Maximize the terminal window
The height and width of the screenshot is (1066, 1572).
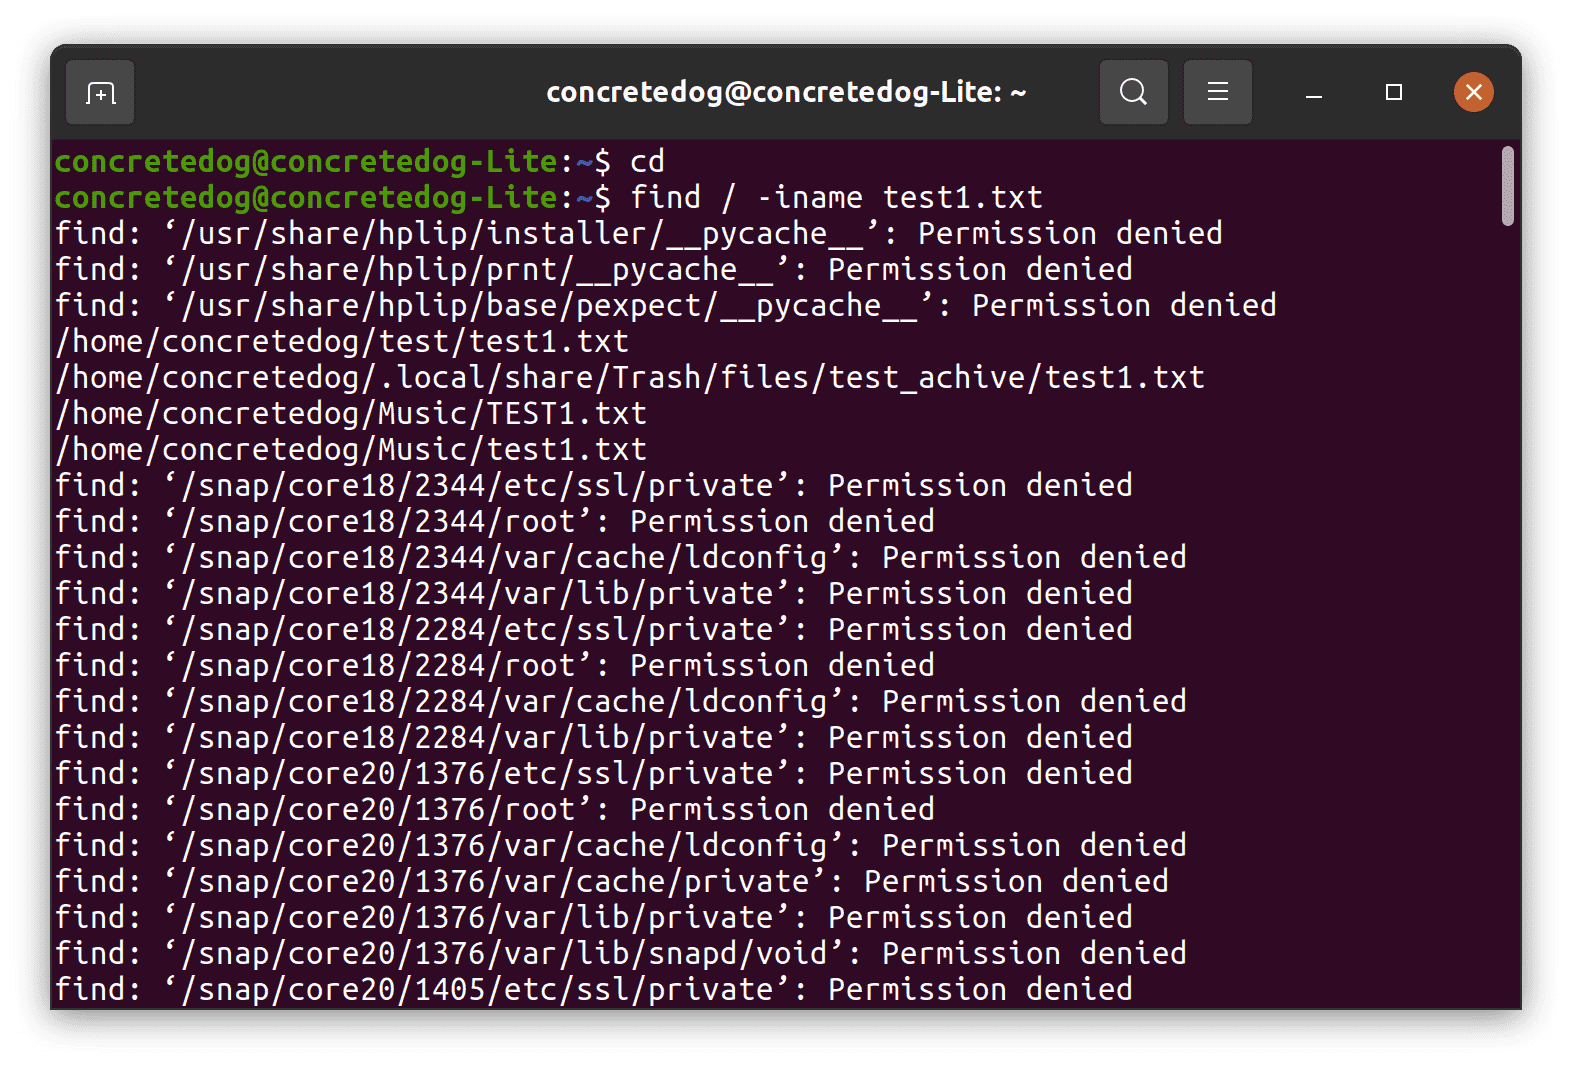point(1393,92)
